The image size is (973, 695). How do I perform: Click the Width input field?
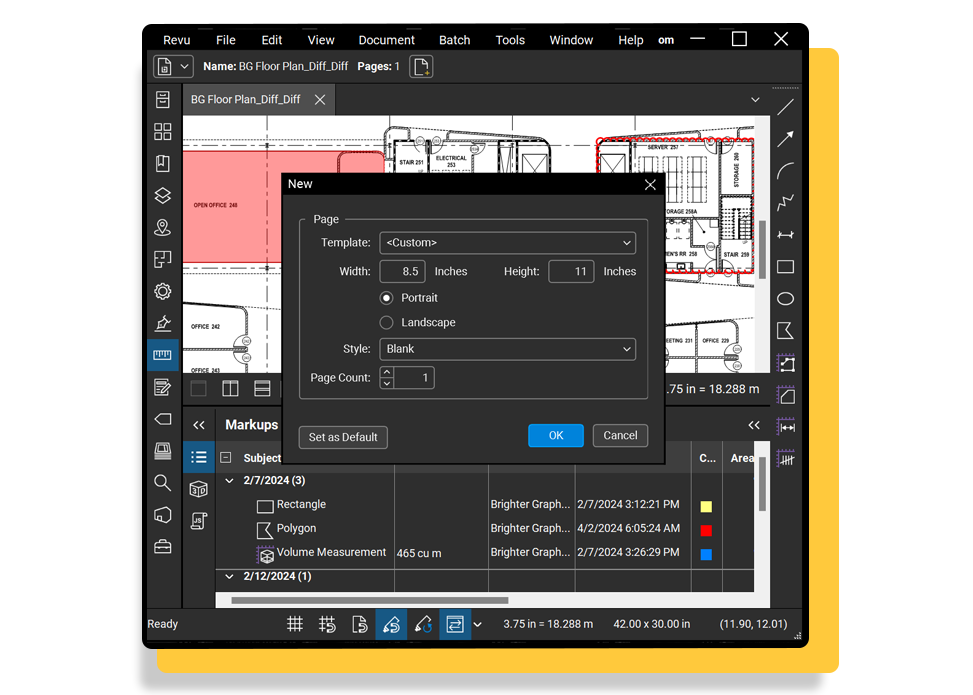(x=403, y=271)
